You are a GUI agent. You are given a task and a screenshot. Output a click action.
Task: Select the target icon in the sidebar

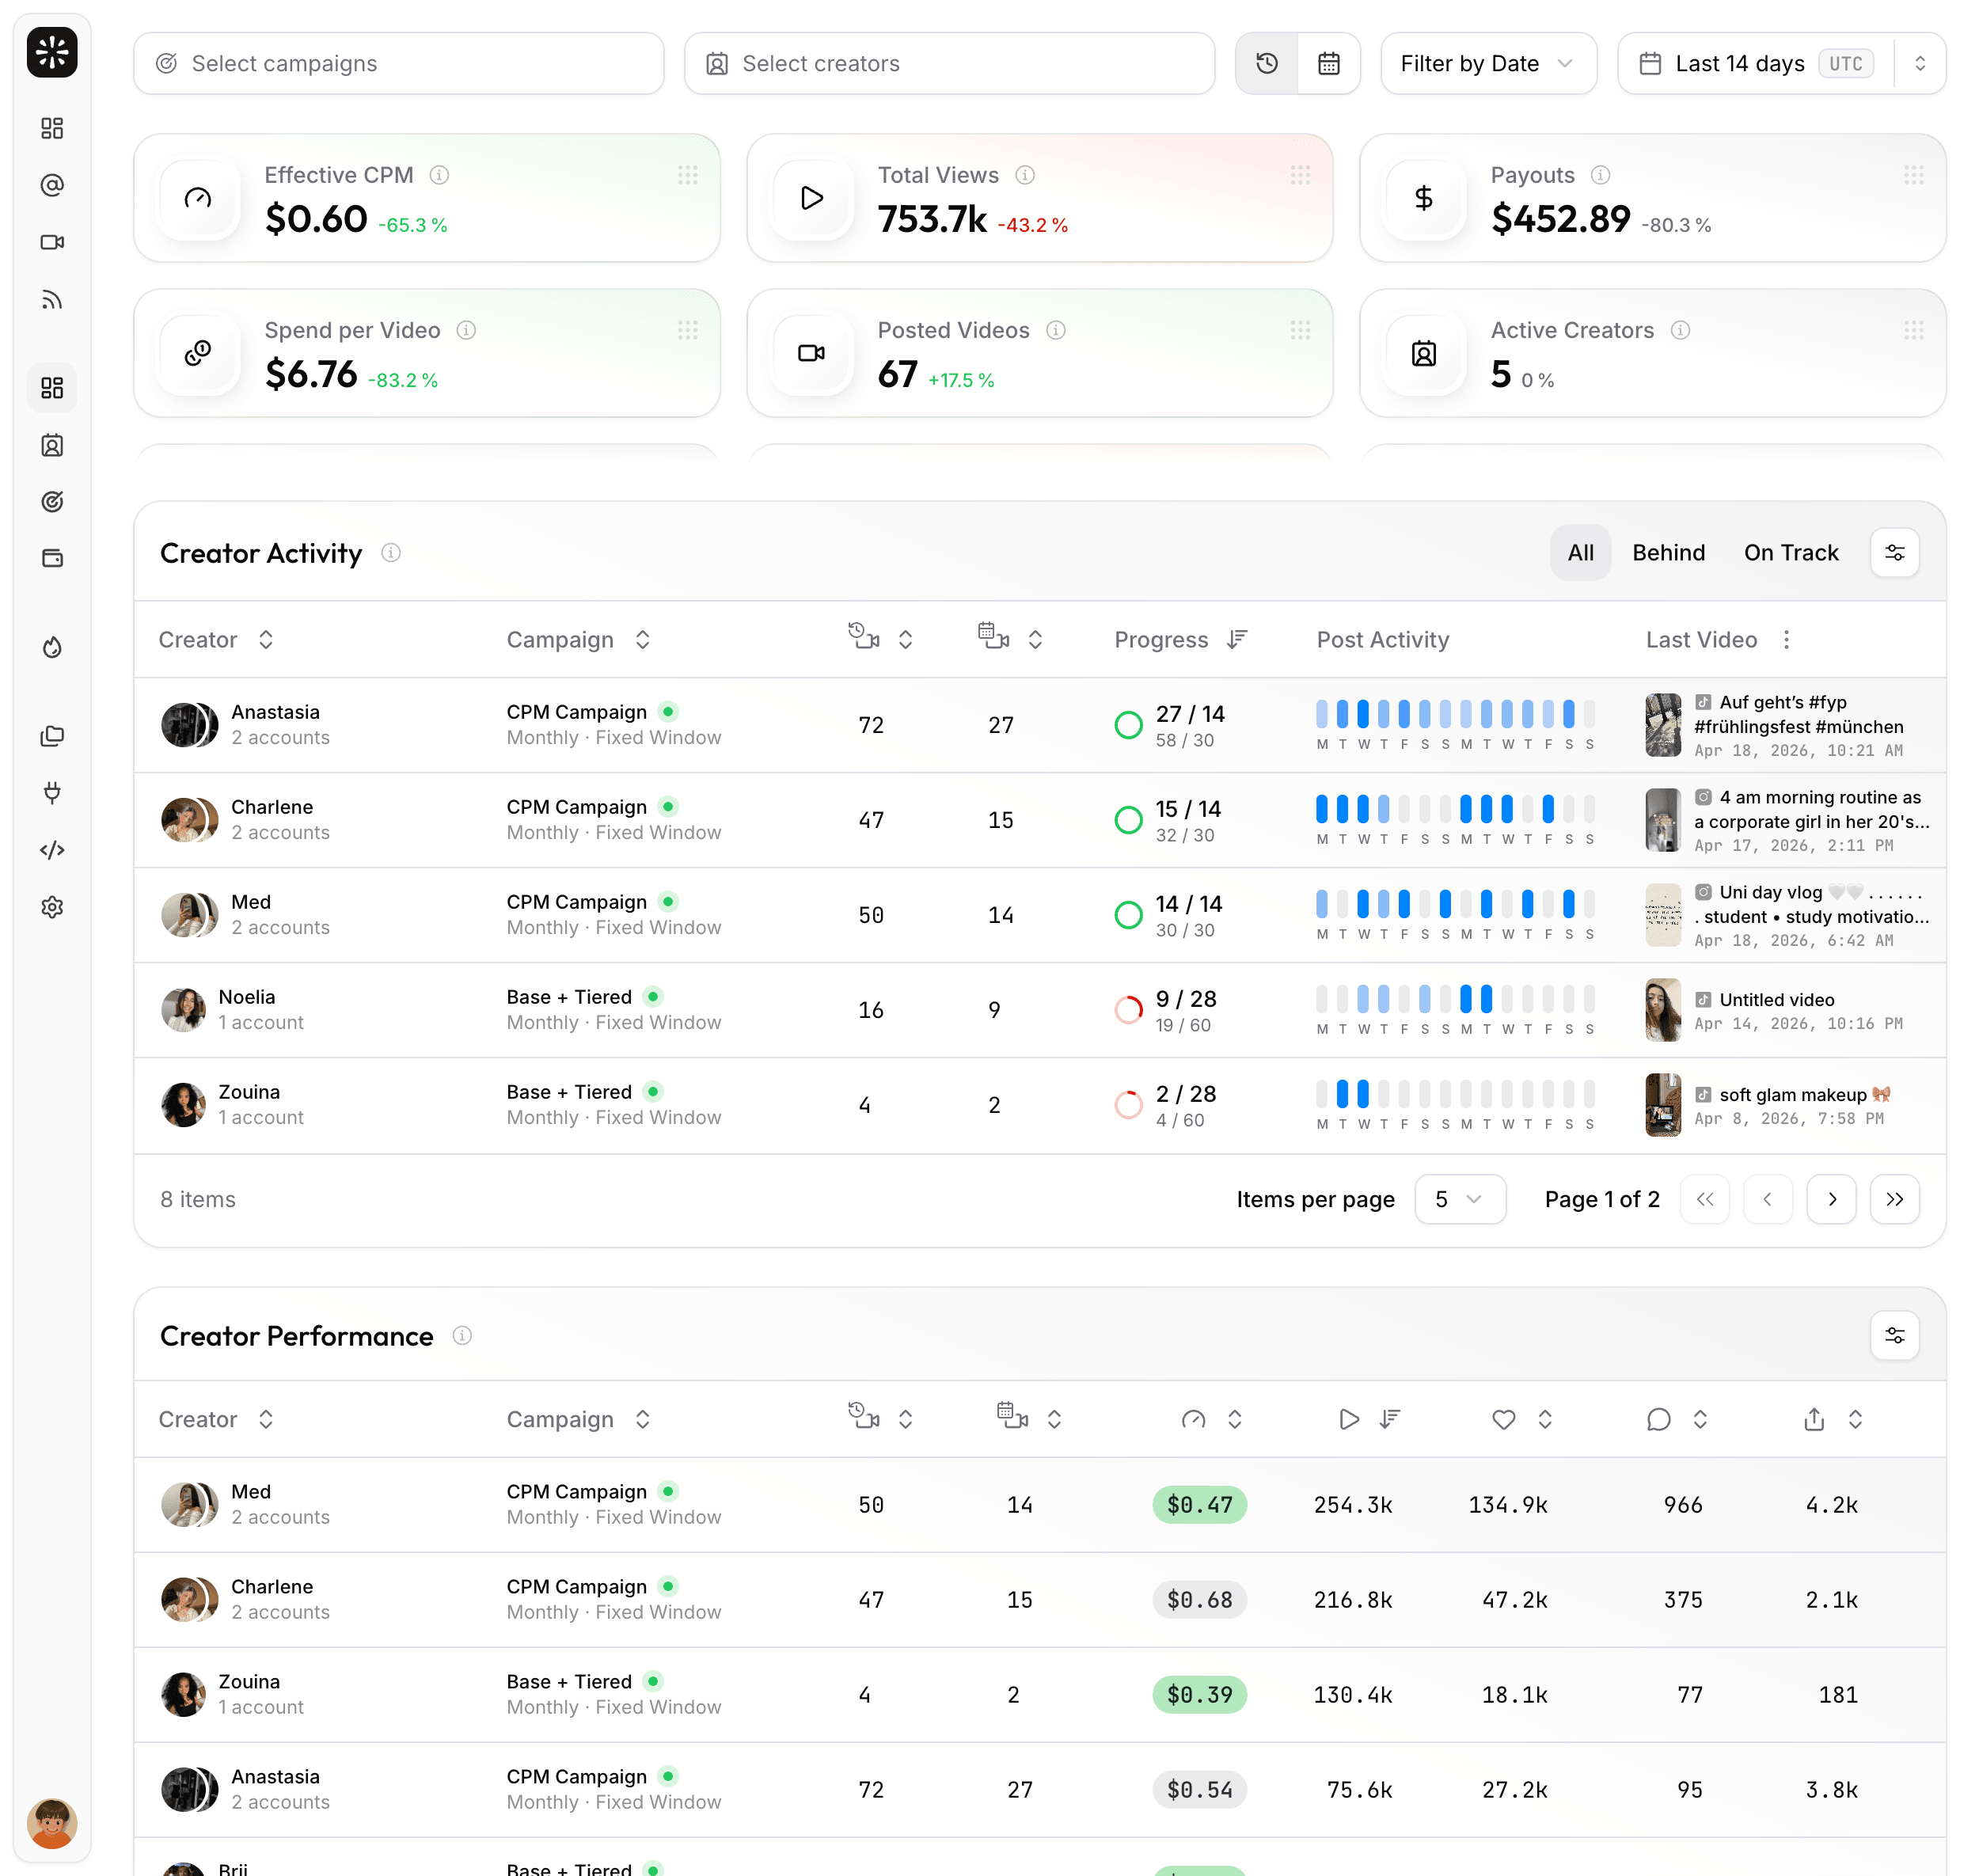pos(52,502)
